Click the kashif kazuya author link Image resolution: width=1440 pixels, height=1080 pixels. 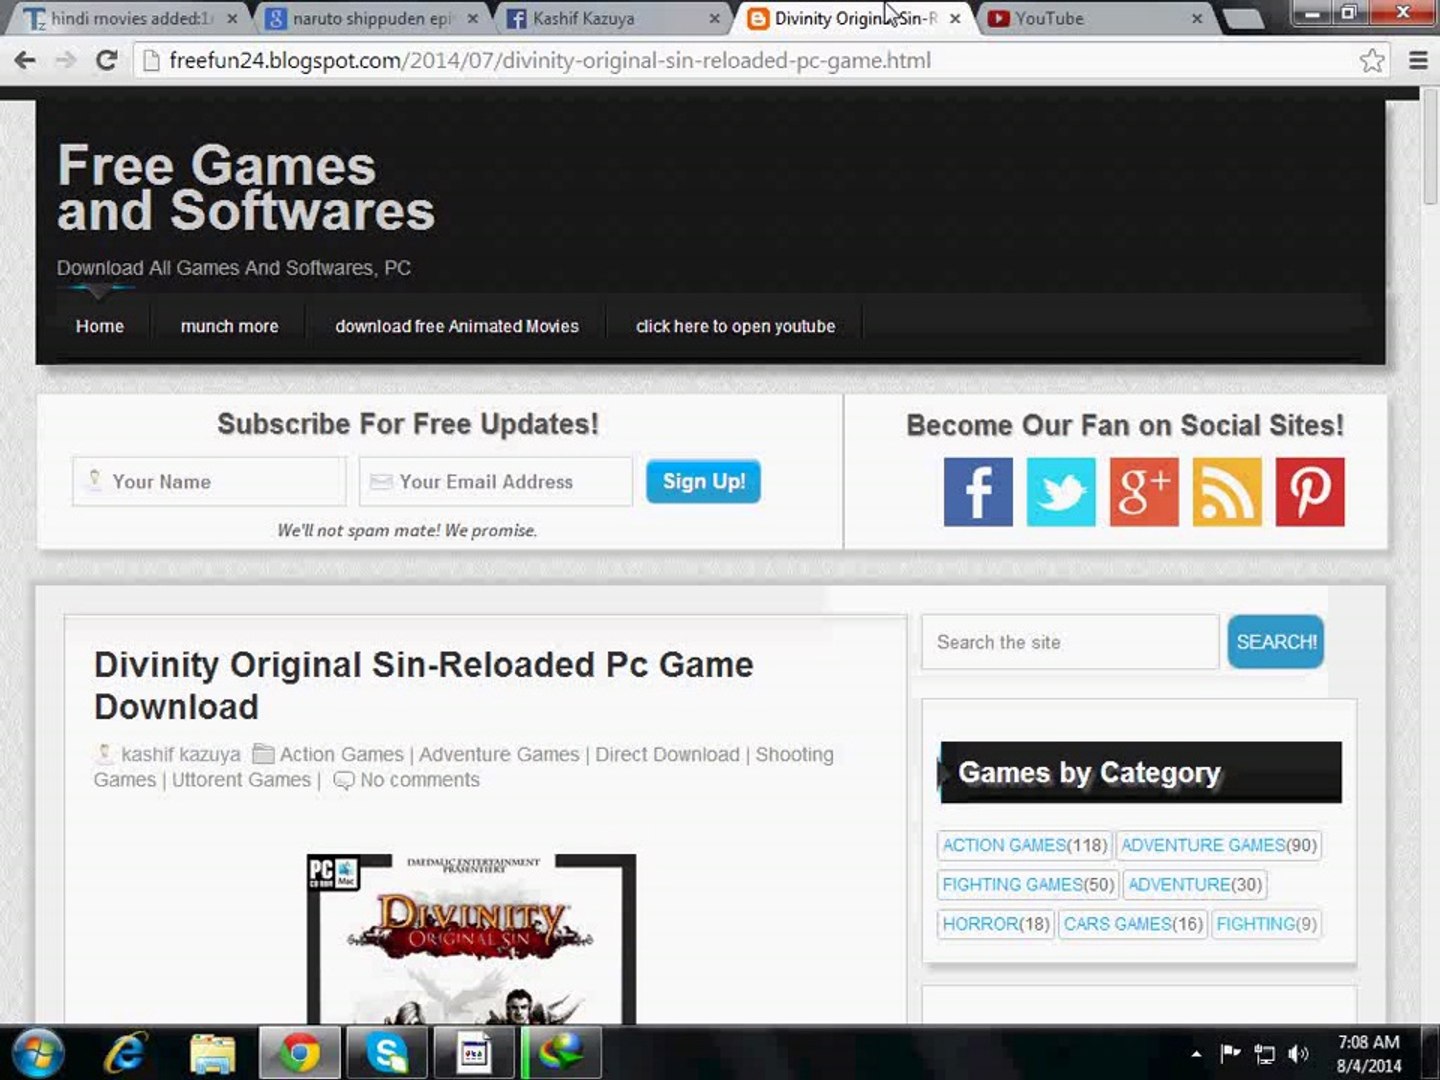coord(181,754)
